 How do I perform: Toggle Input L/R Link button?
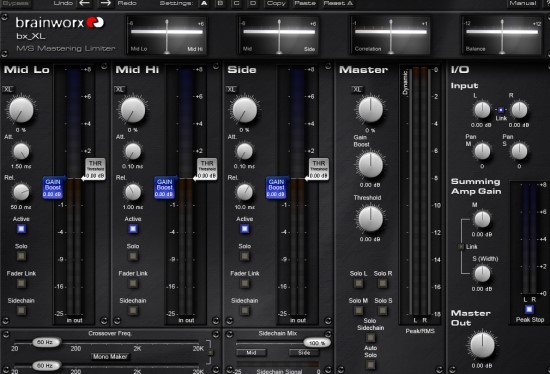501,110
